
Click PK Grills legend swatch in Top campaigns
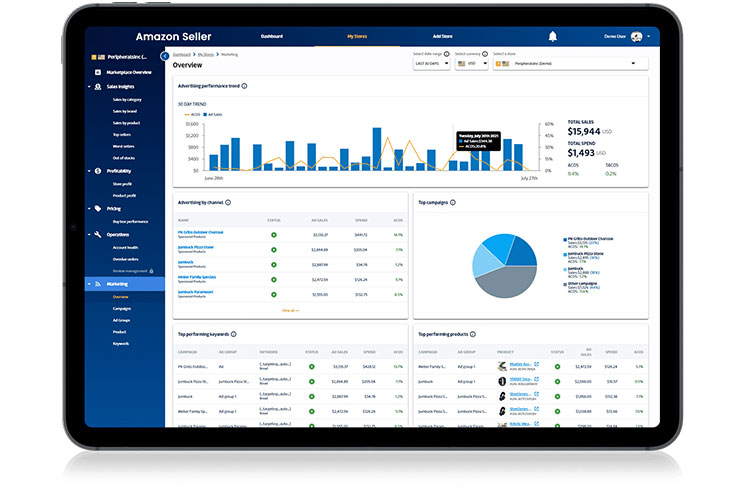click(565, 239)
